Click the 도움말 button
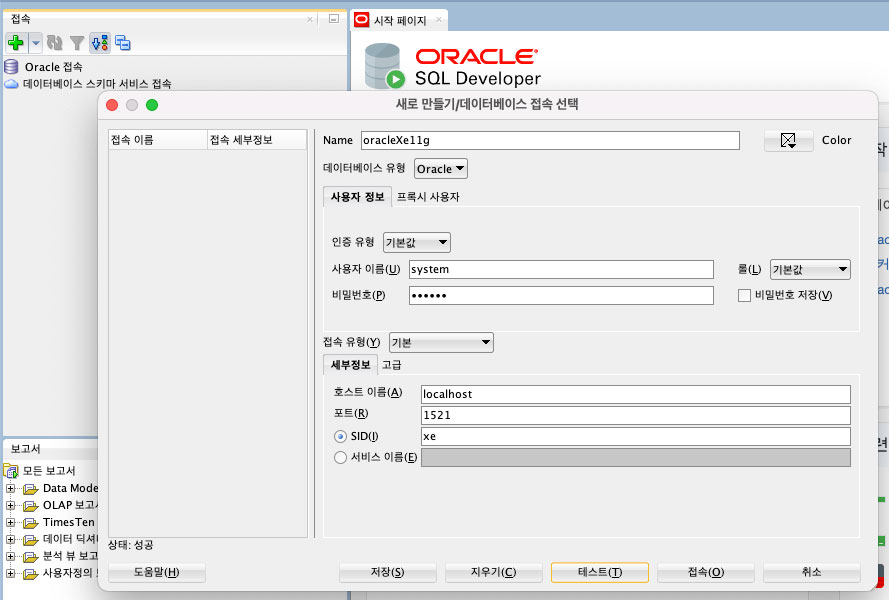 (156, 572)
